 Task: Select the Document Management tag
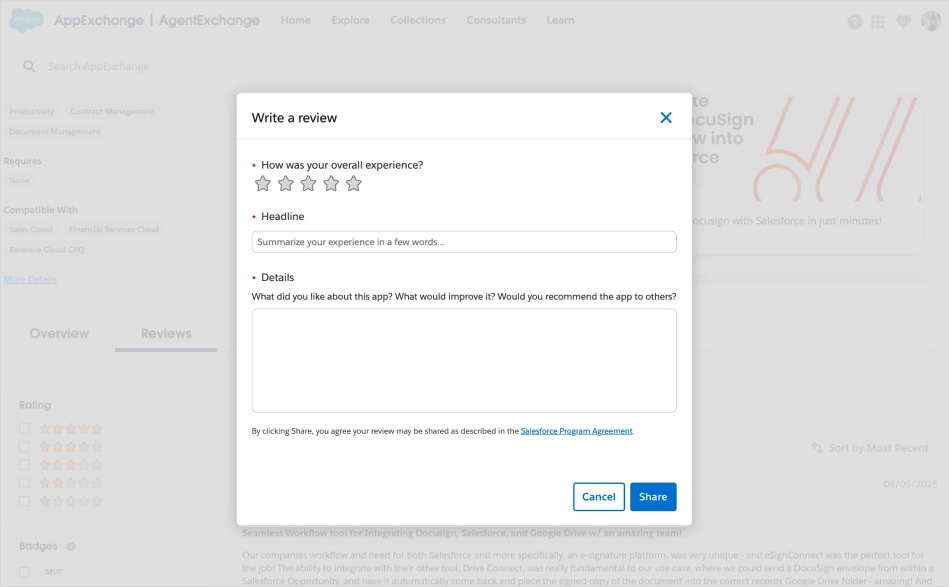(54, 131)
